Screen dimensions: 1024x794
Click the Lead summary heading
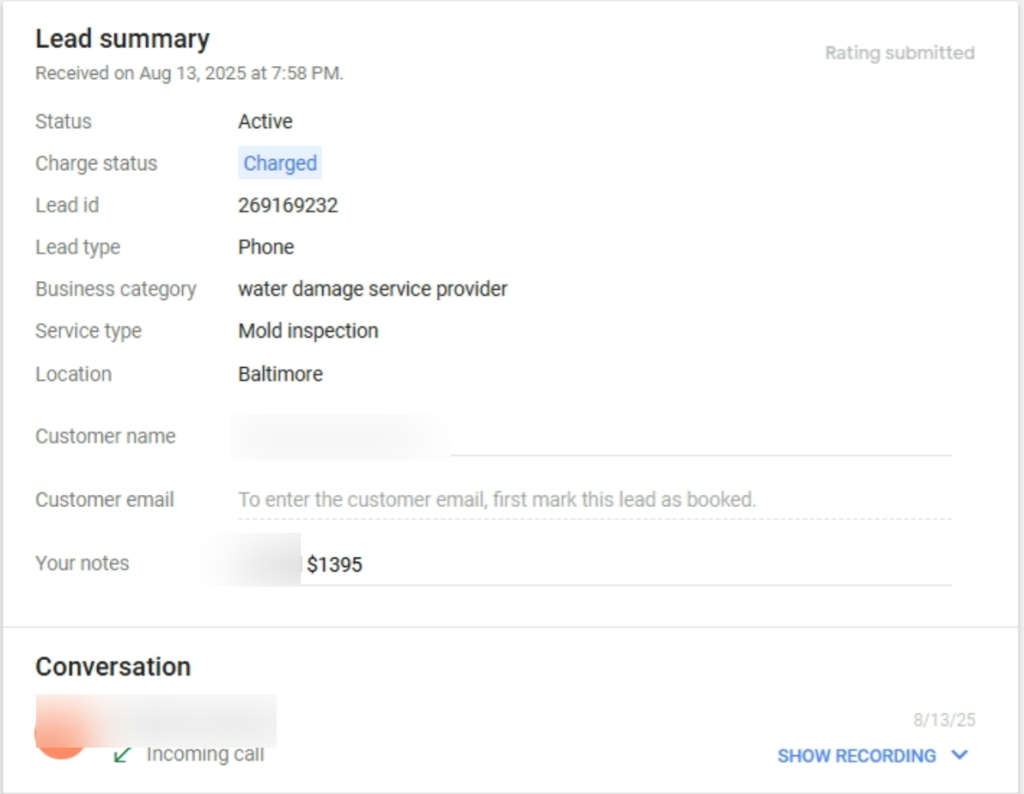pos(122,39)
